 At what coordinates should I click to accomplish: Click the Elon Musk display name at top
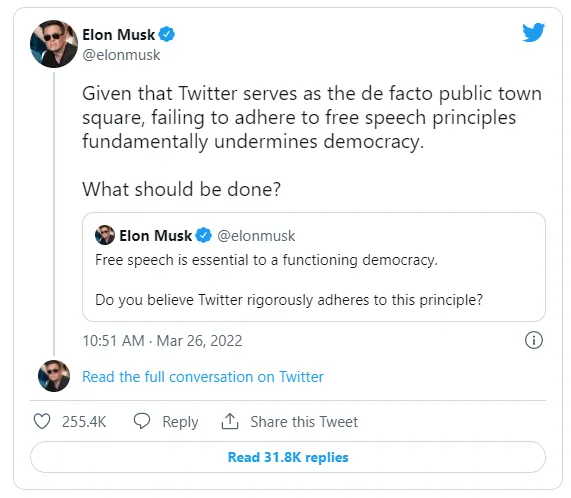coord(119,35)
